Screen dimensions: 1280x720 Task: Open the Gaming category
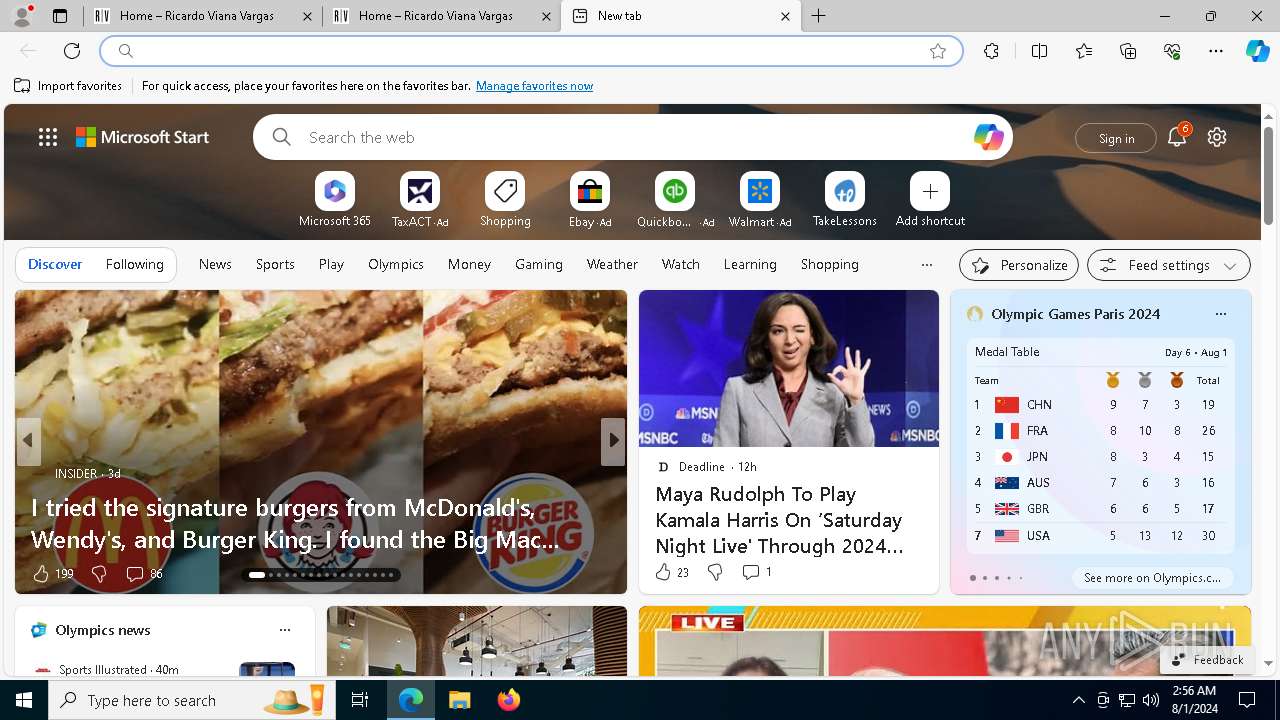[539, 265]
